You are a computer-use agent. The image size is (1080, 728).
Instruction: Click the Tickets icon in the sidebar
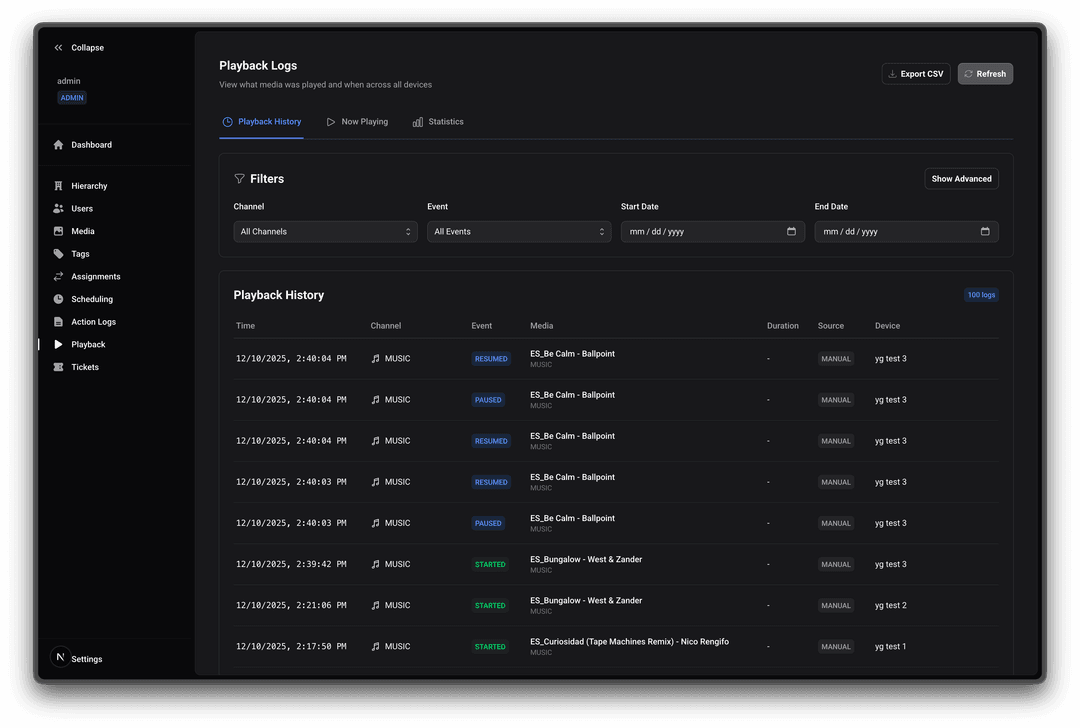tap(60, 367)
